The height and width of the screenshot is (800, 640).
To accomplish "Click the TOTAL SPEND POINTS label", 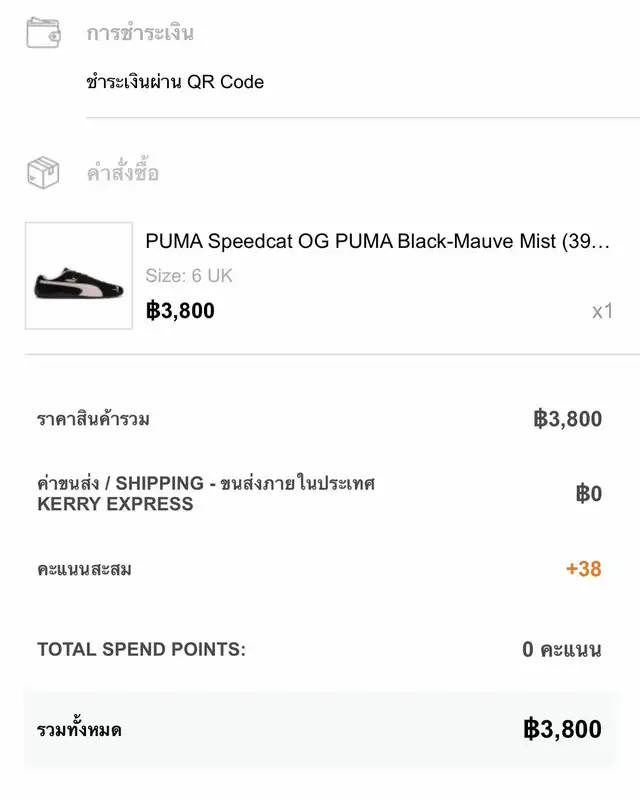I will click(141, 649).
